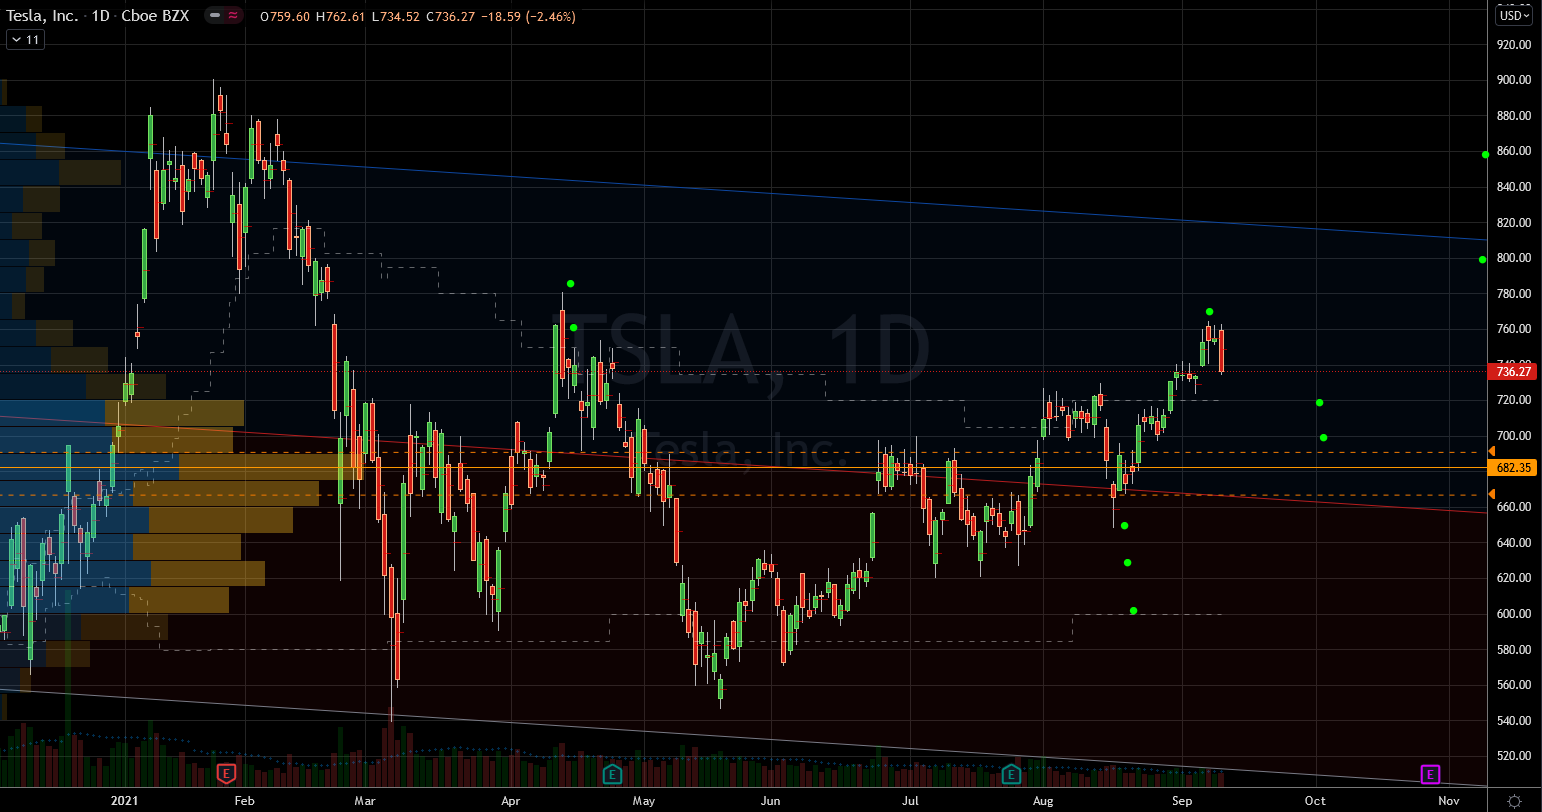Click the Apr label on the time axis

point(510,801)
